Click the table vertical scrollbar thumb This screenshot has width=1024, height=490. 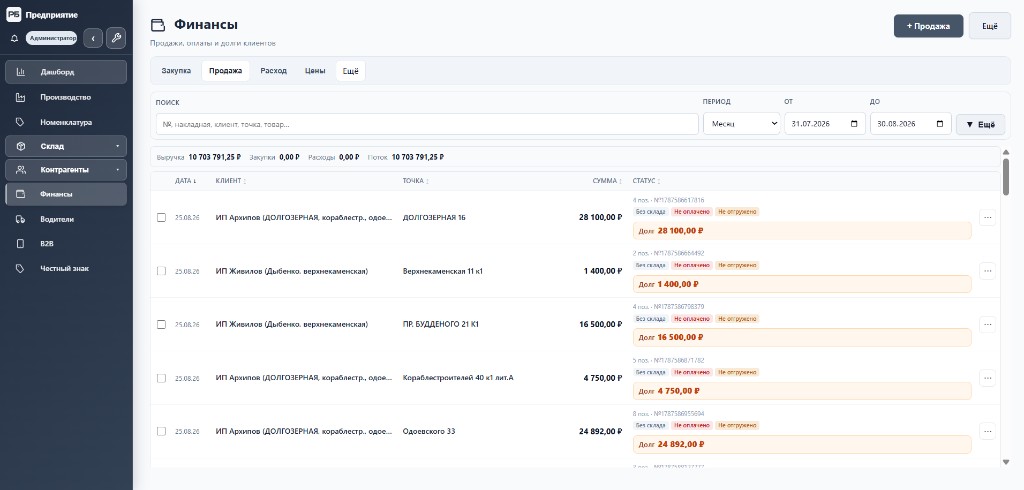pos(1006,176)
